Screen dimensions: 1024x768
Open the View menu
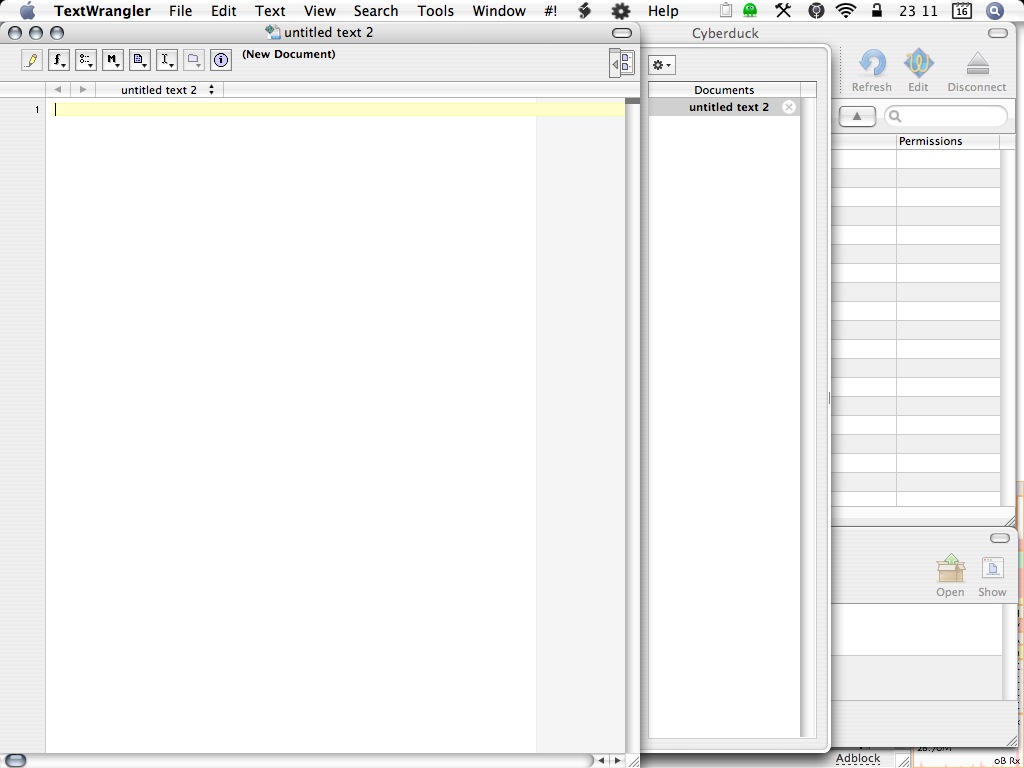(x=319, y=10)
